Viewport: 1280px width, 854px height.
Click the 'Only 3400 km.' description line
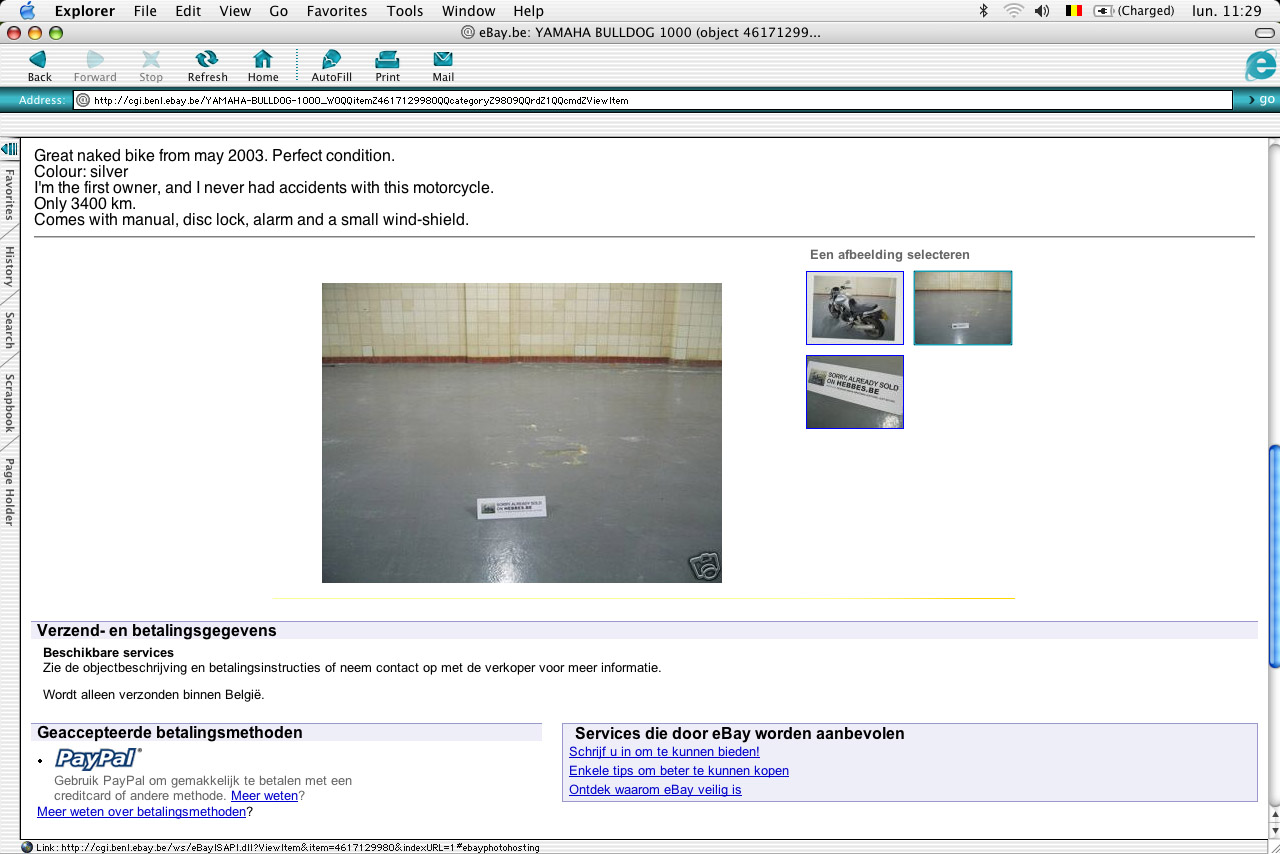pos(85,204)
